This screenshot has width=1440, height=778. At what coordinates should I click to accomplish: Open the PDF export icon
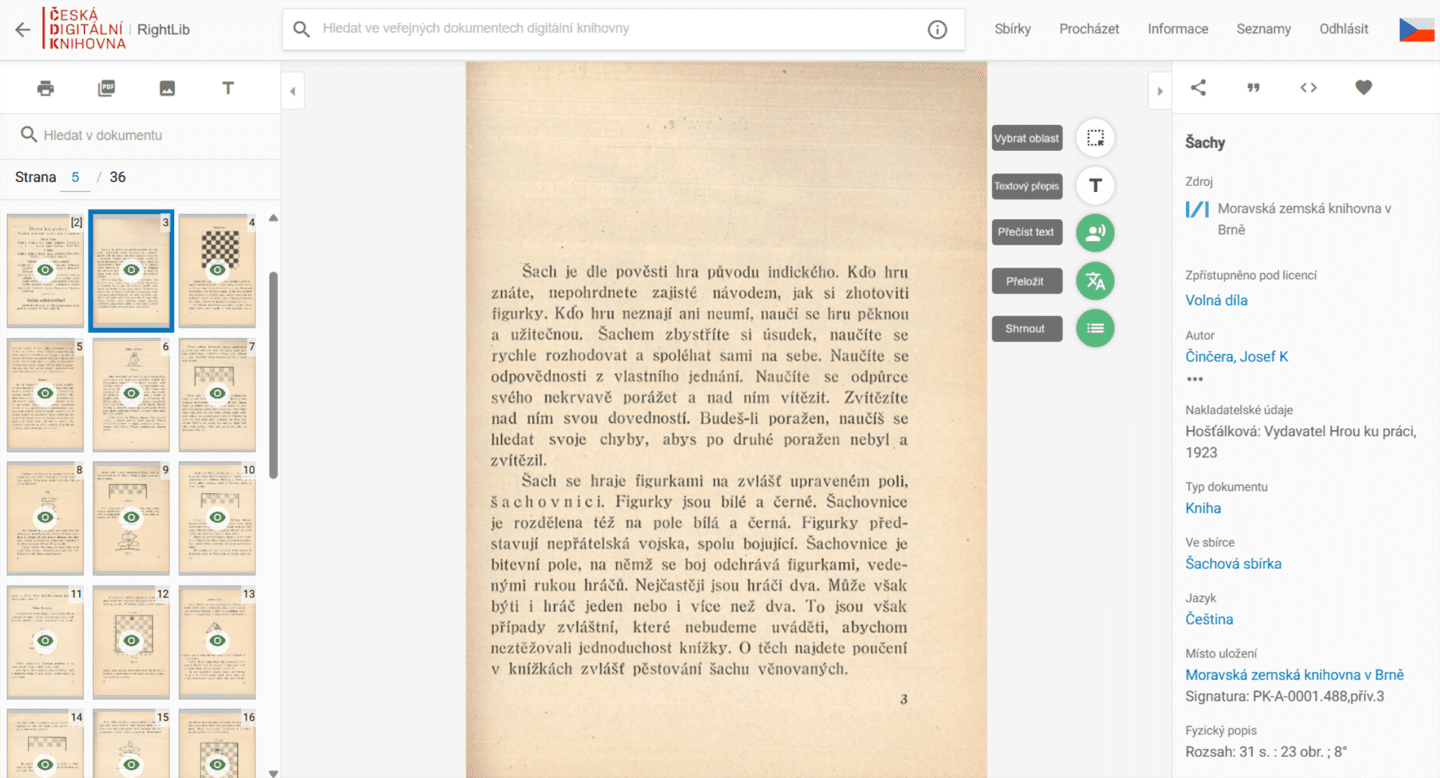pyautogui.click(x=107, y=88)
